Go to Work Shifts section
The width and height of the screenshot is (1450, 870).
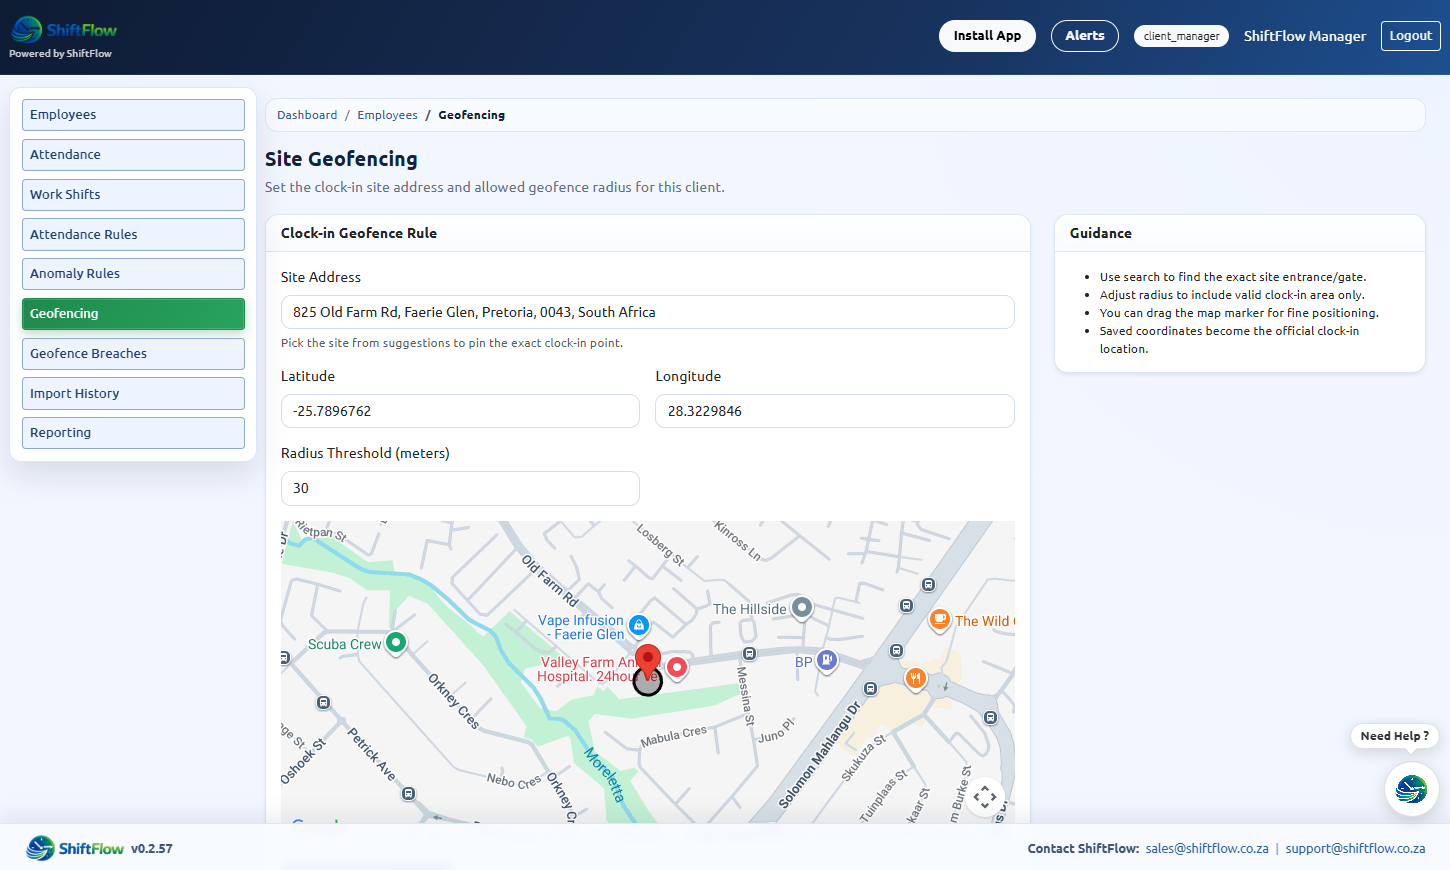(133, 195)
